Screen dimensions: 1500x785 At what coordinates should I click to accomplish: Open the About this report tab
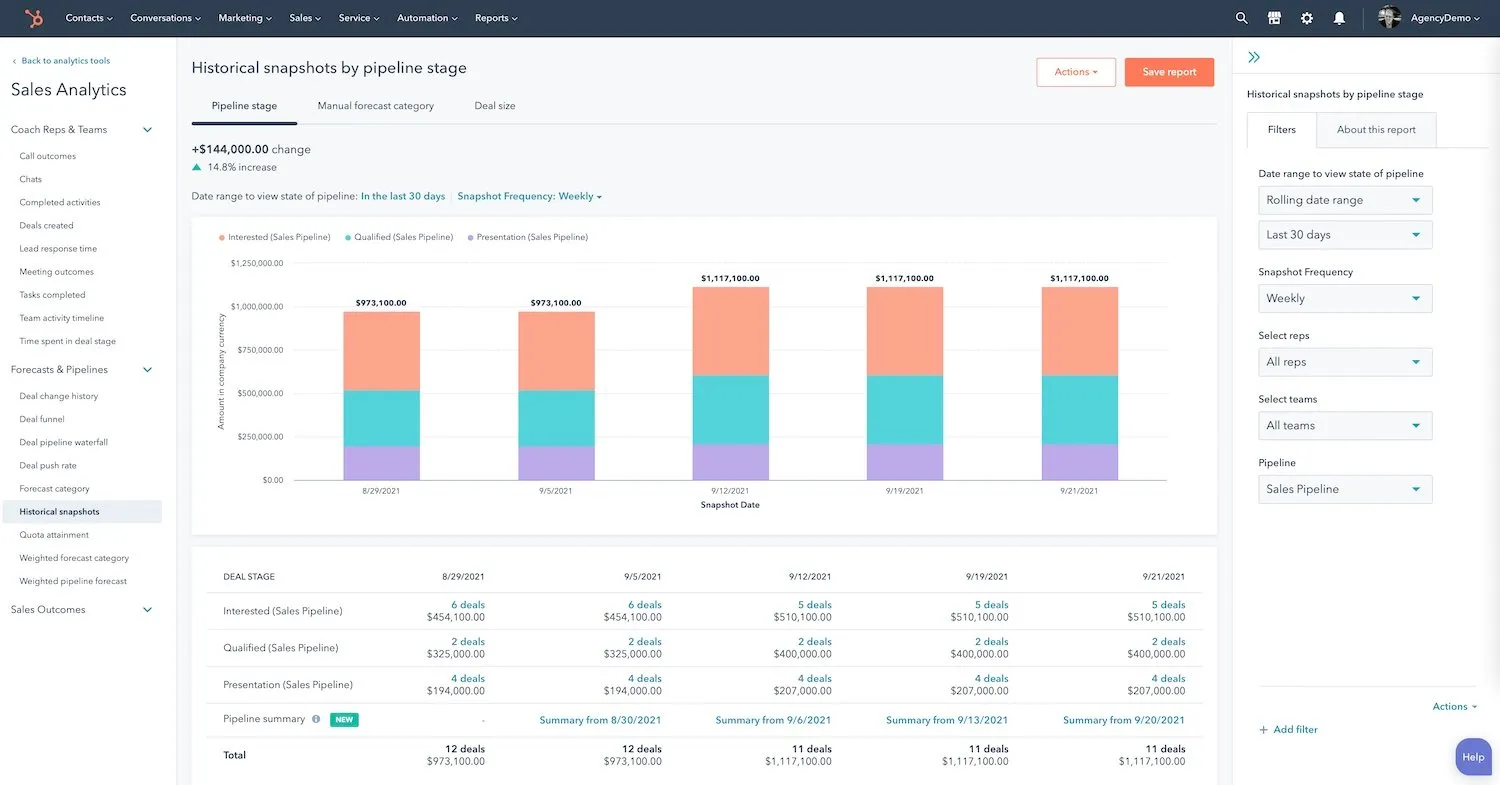tap(1375, 130)
